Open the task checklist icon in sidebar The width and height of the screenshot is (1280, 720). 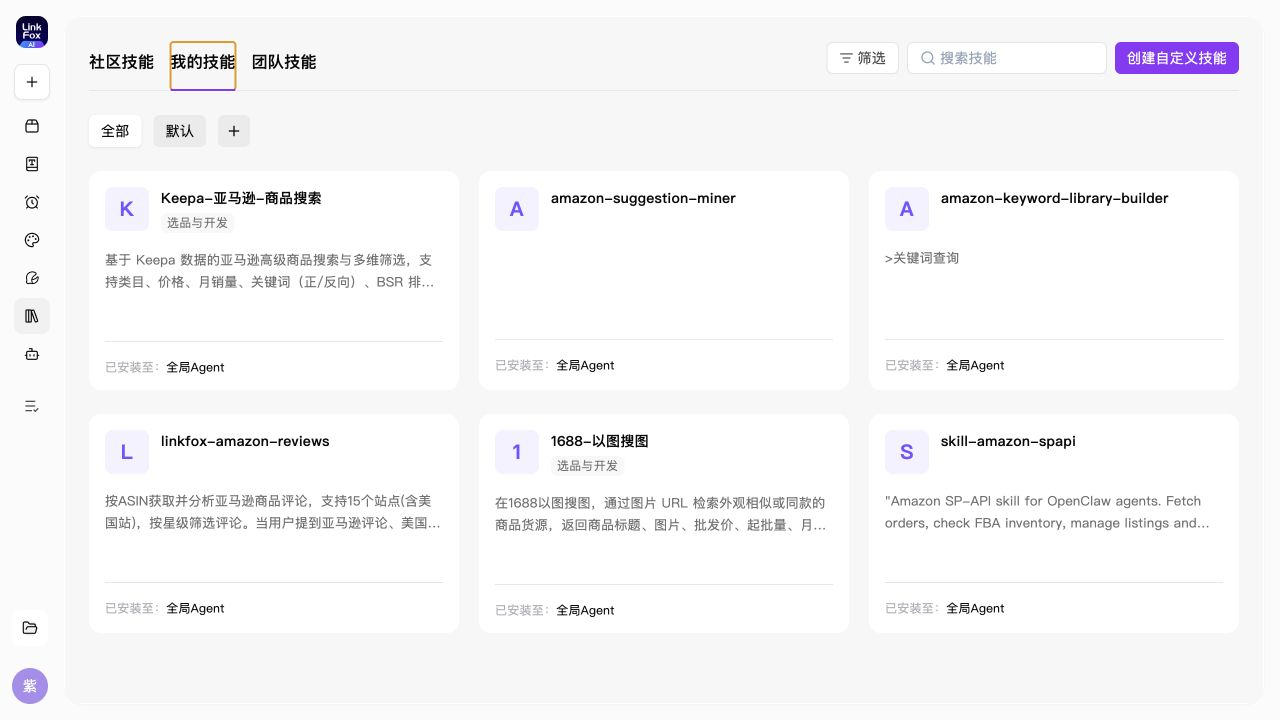pyautogui.click(x=32, y=406)
